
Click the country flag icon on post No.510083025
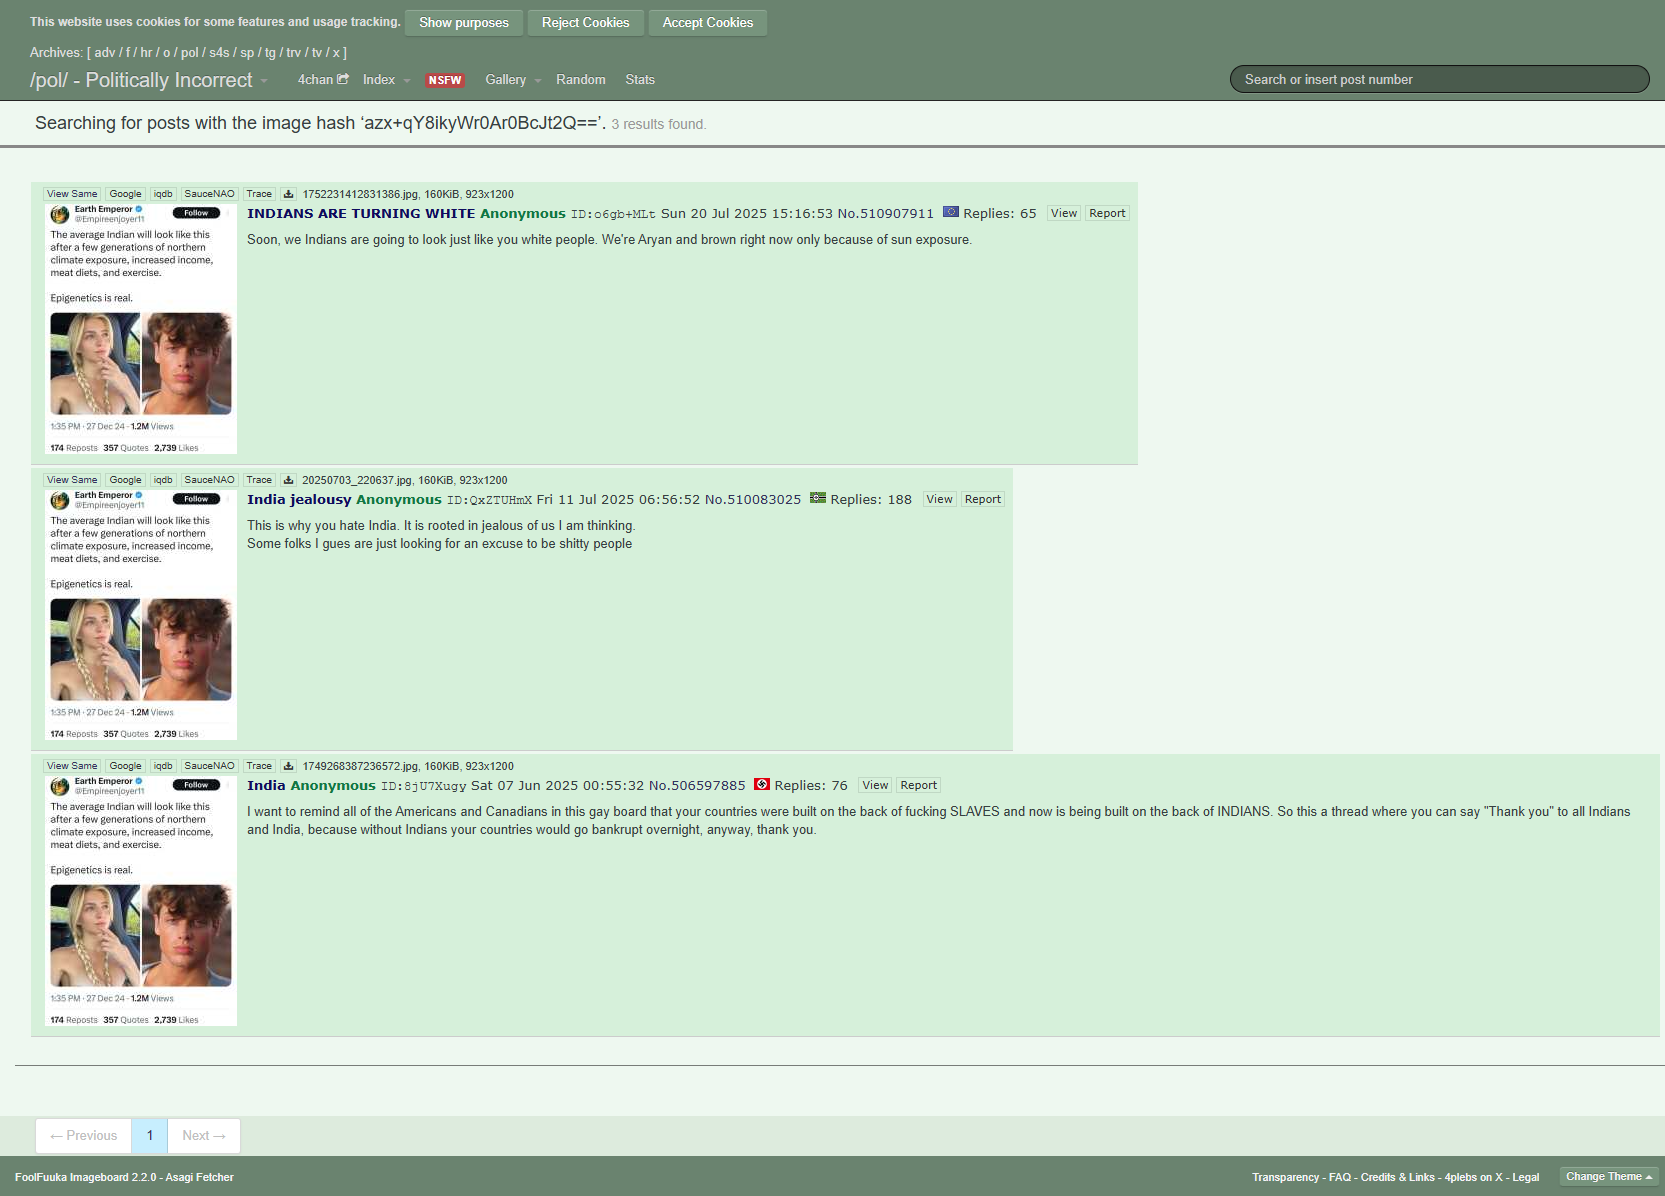click(817, 498)
